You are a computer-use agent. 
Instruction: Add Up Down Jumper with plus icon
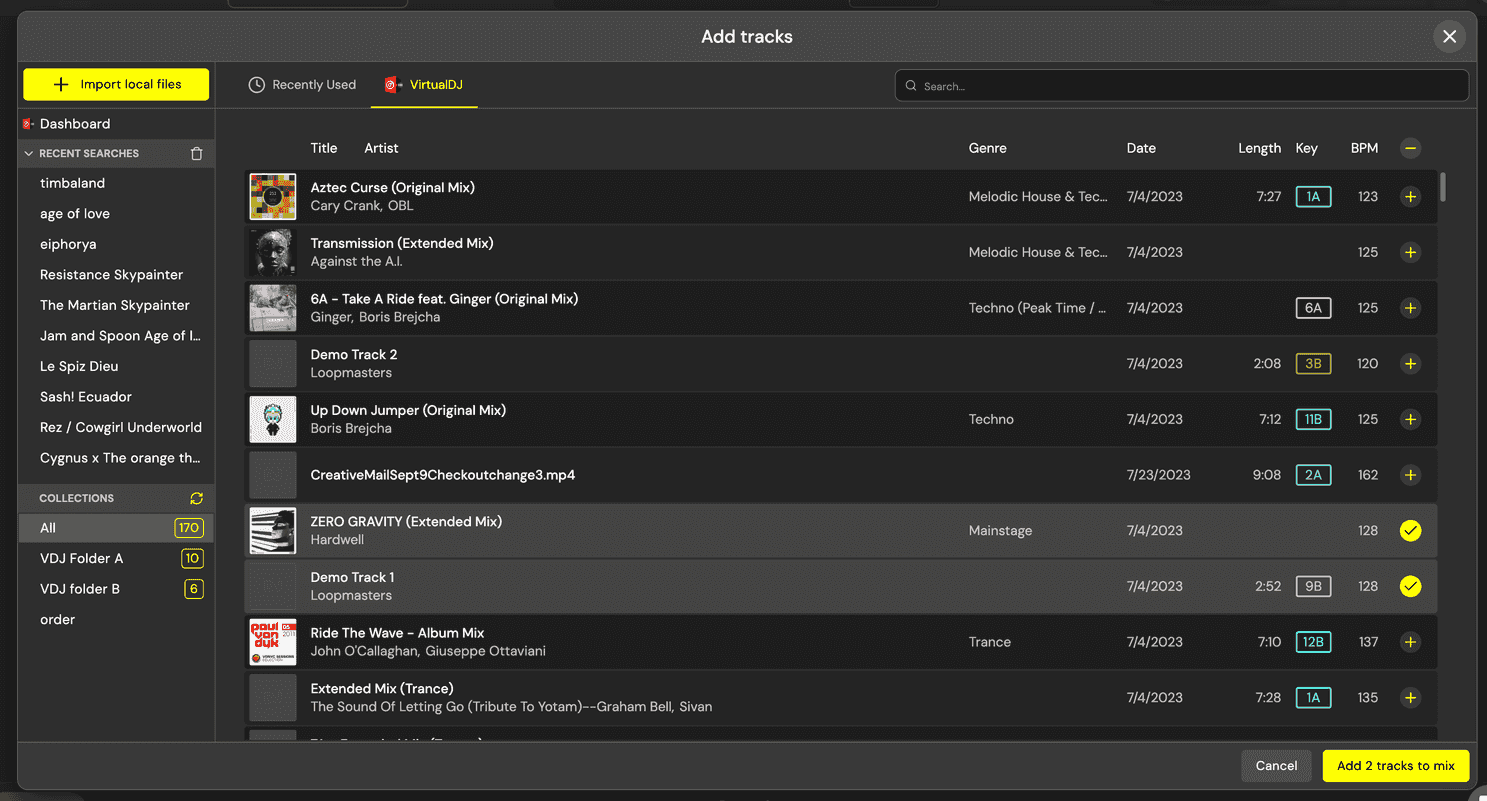1410,420
